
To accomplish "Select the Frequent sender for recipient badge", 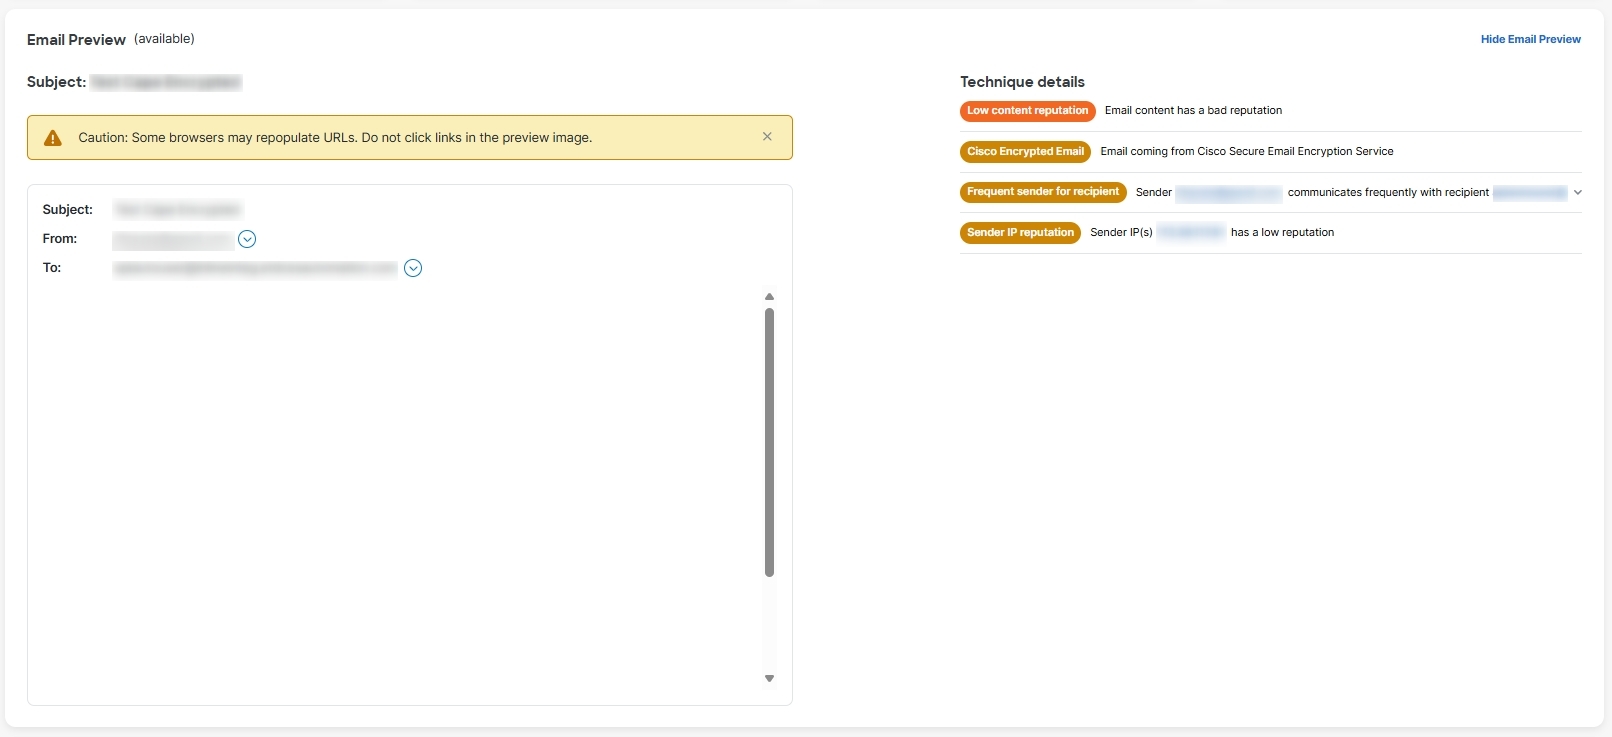I will click(1043, 192).
